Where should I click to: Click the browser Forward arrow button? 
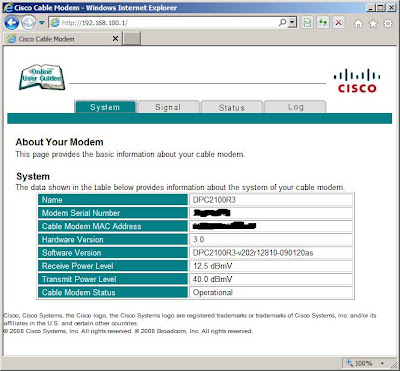pos(28,23)
